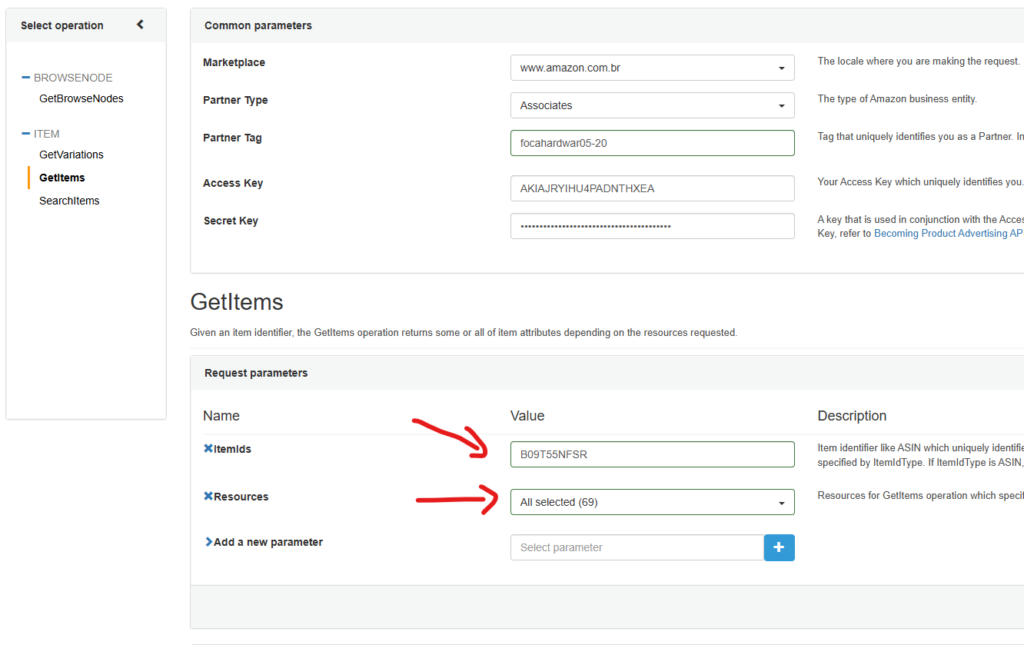This screenshot has height=645, width=1024.
Task: Click the Partner Tag label
Action: (232, 138)
